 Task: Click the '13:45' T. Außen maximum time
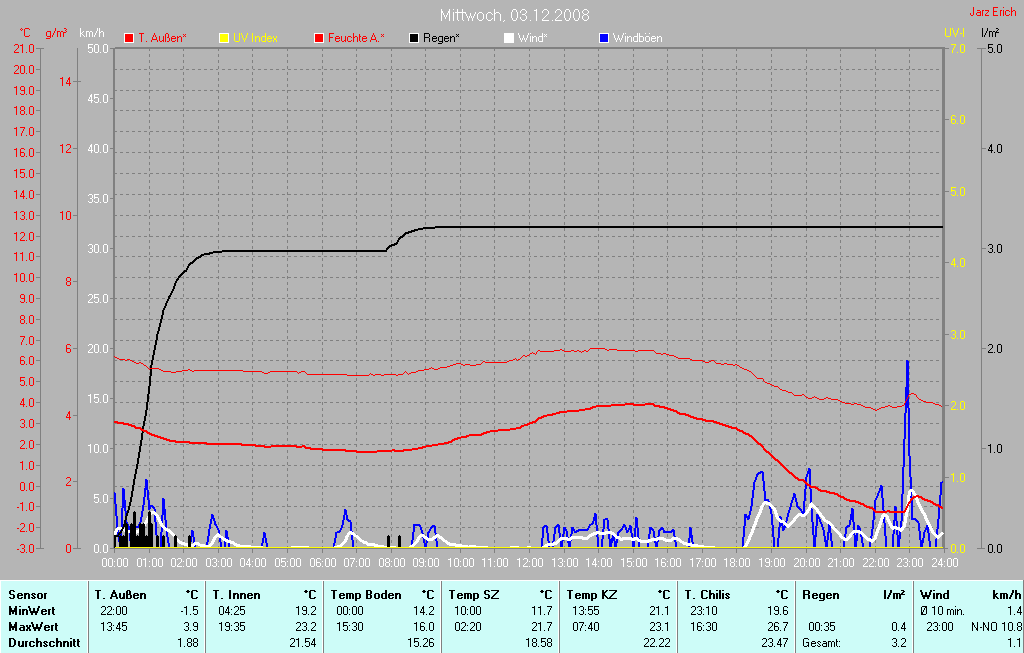tap(114, 627)
